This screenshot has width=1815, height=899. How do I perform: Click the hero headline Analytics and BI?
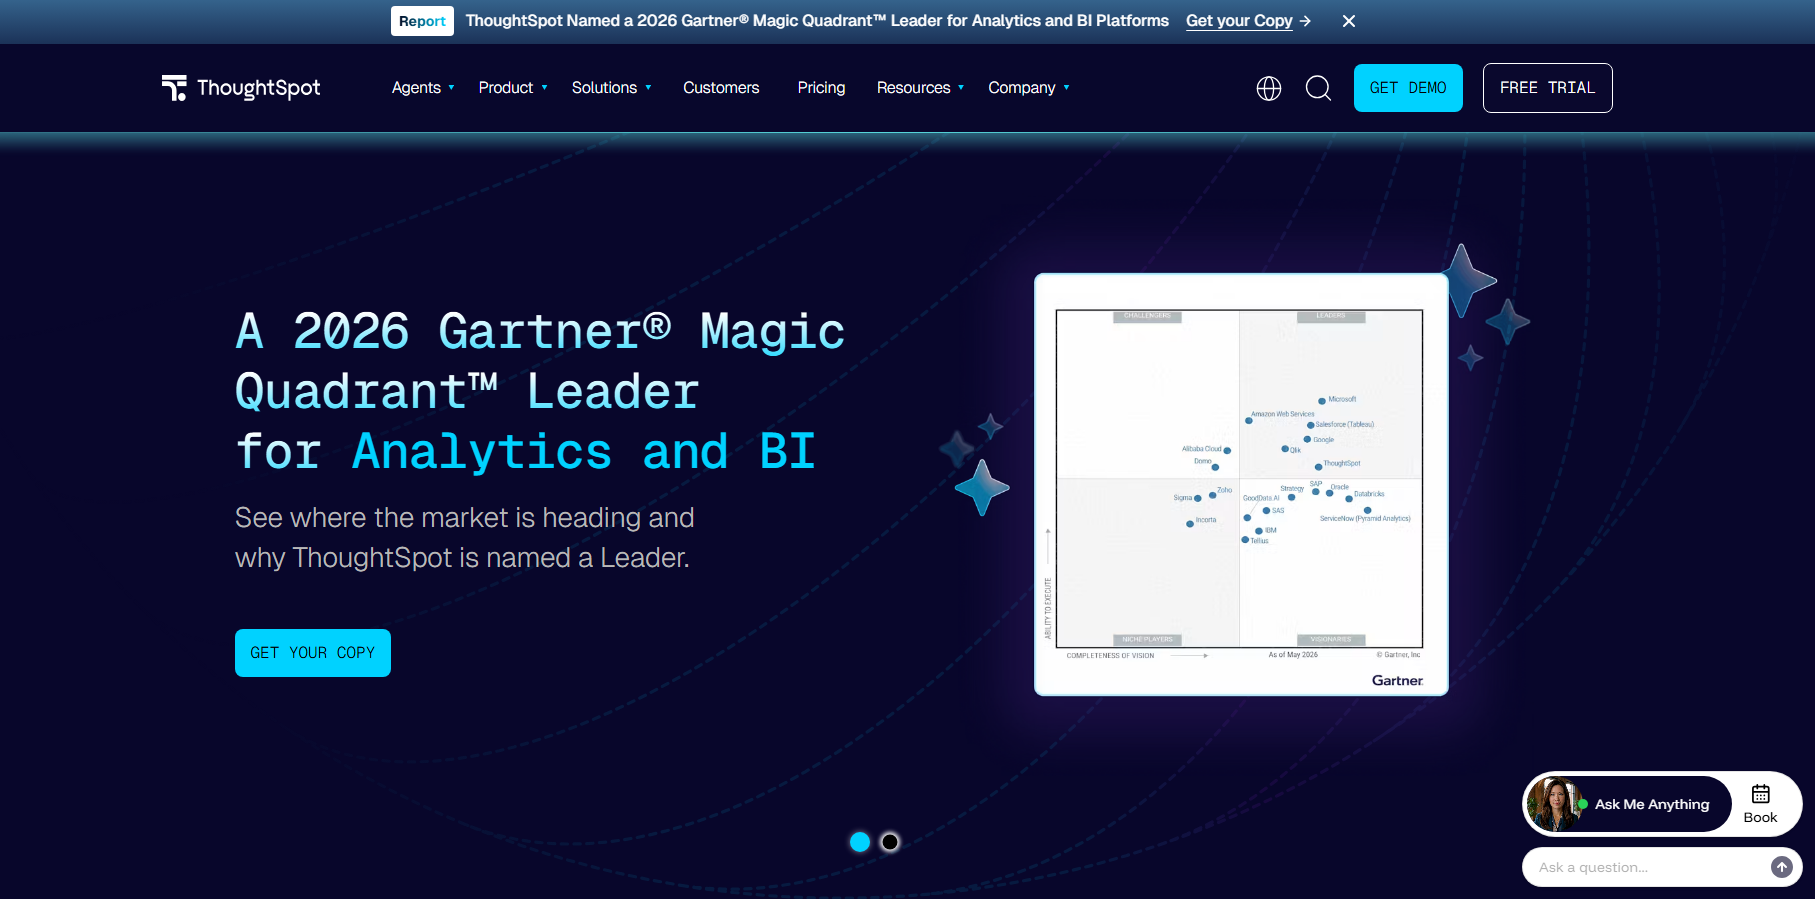[584, 451]
